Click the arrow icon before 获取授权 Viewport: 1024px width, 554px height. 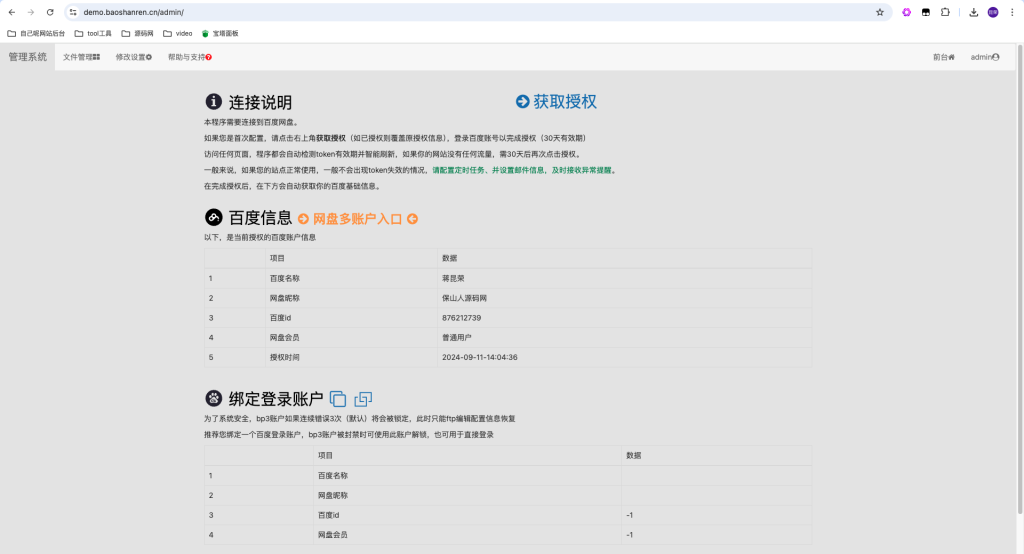coord(522,101)
